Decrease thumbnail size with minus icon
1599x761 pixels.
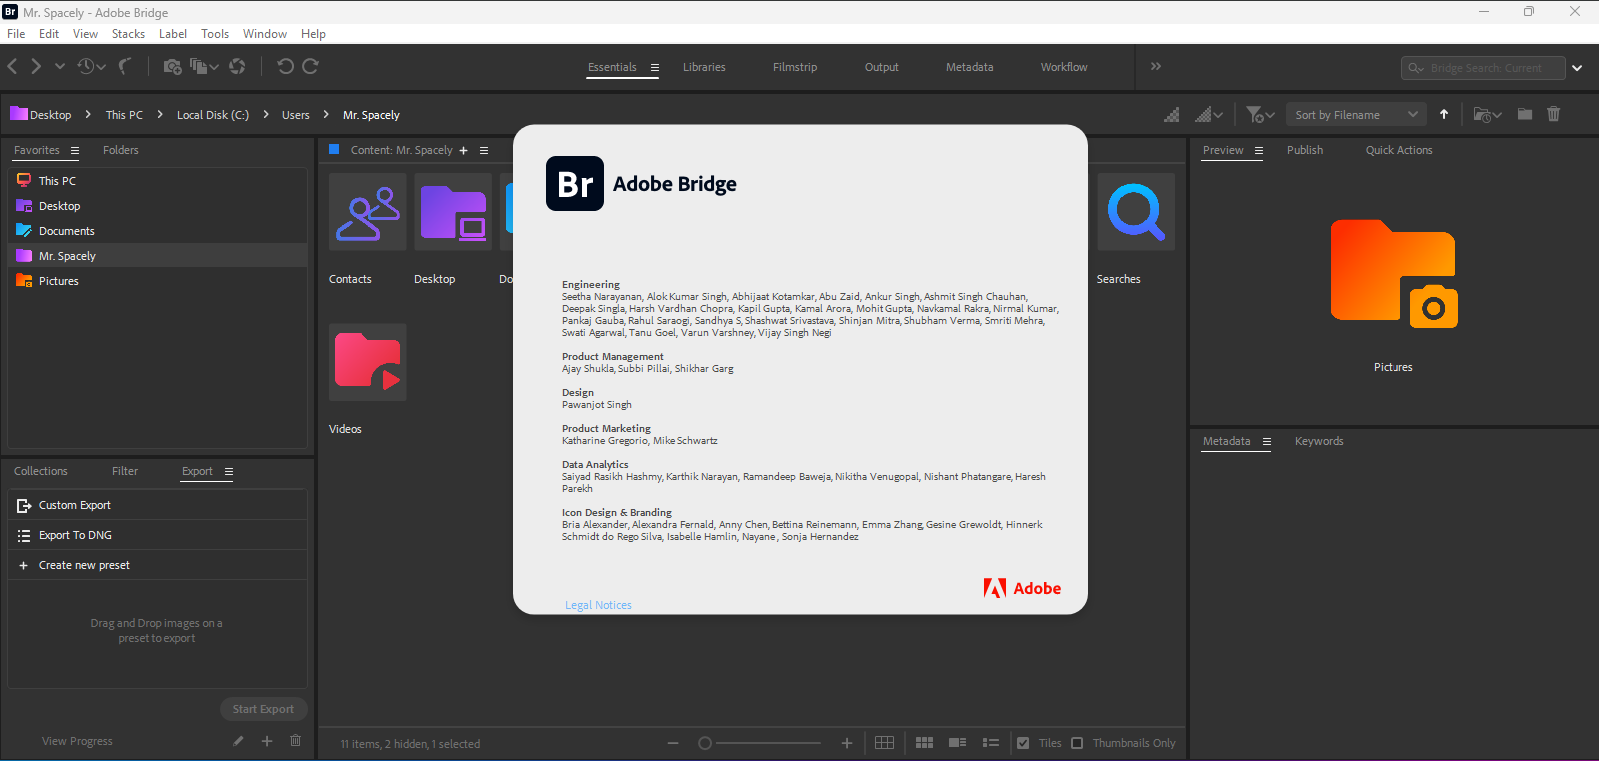673,743
